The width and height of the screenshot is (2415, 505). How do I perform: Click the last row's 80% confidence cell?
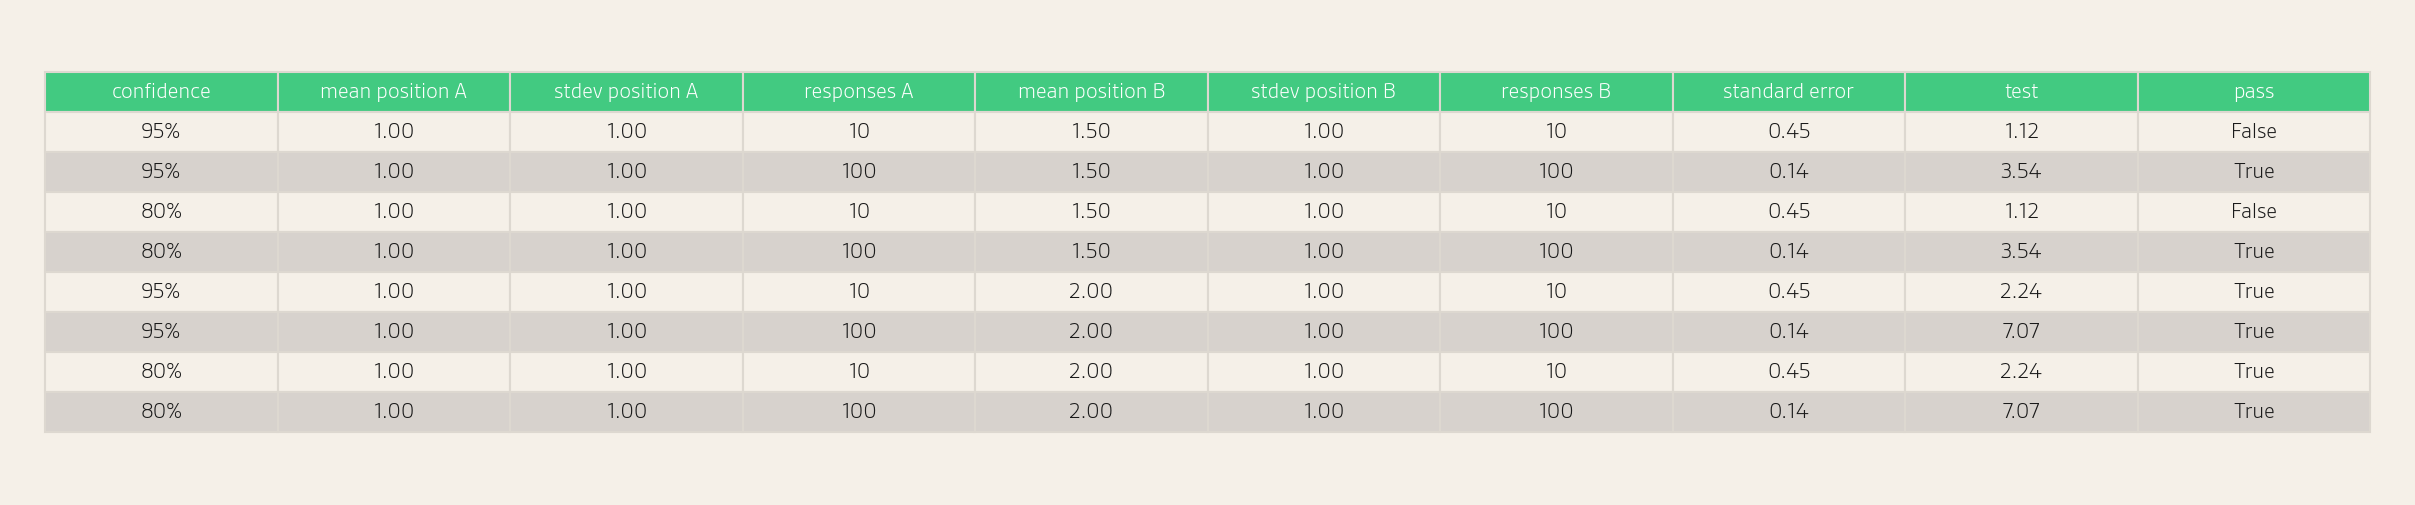(161, 412)
